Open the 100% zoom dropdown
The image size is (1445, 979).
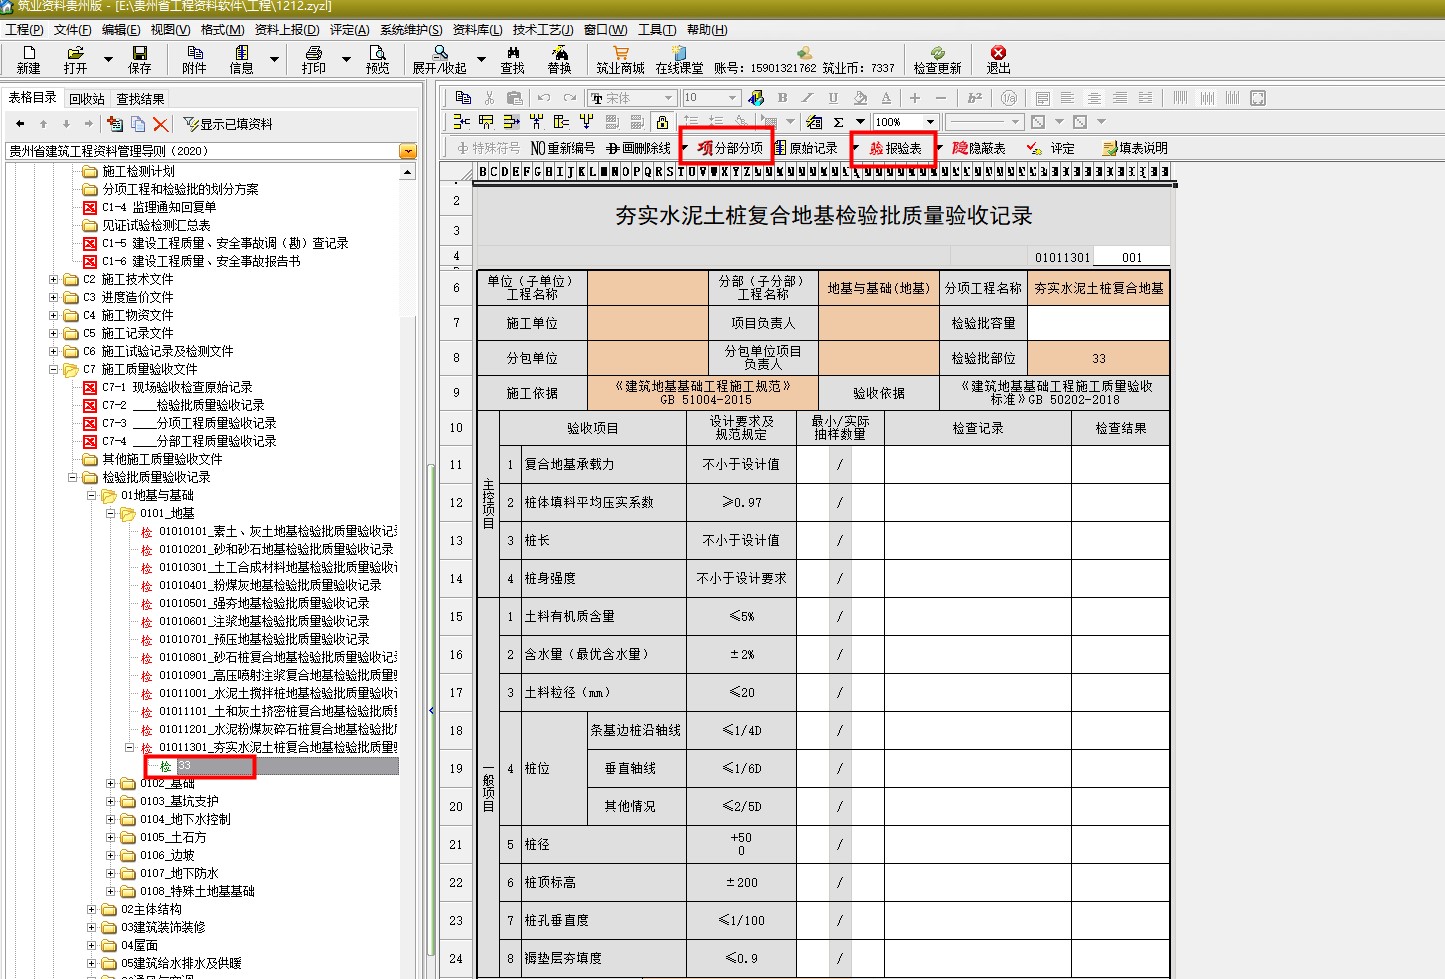pyautogui.click(x=930, y=122)
